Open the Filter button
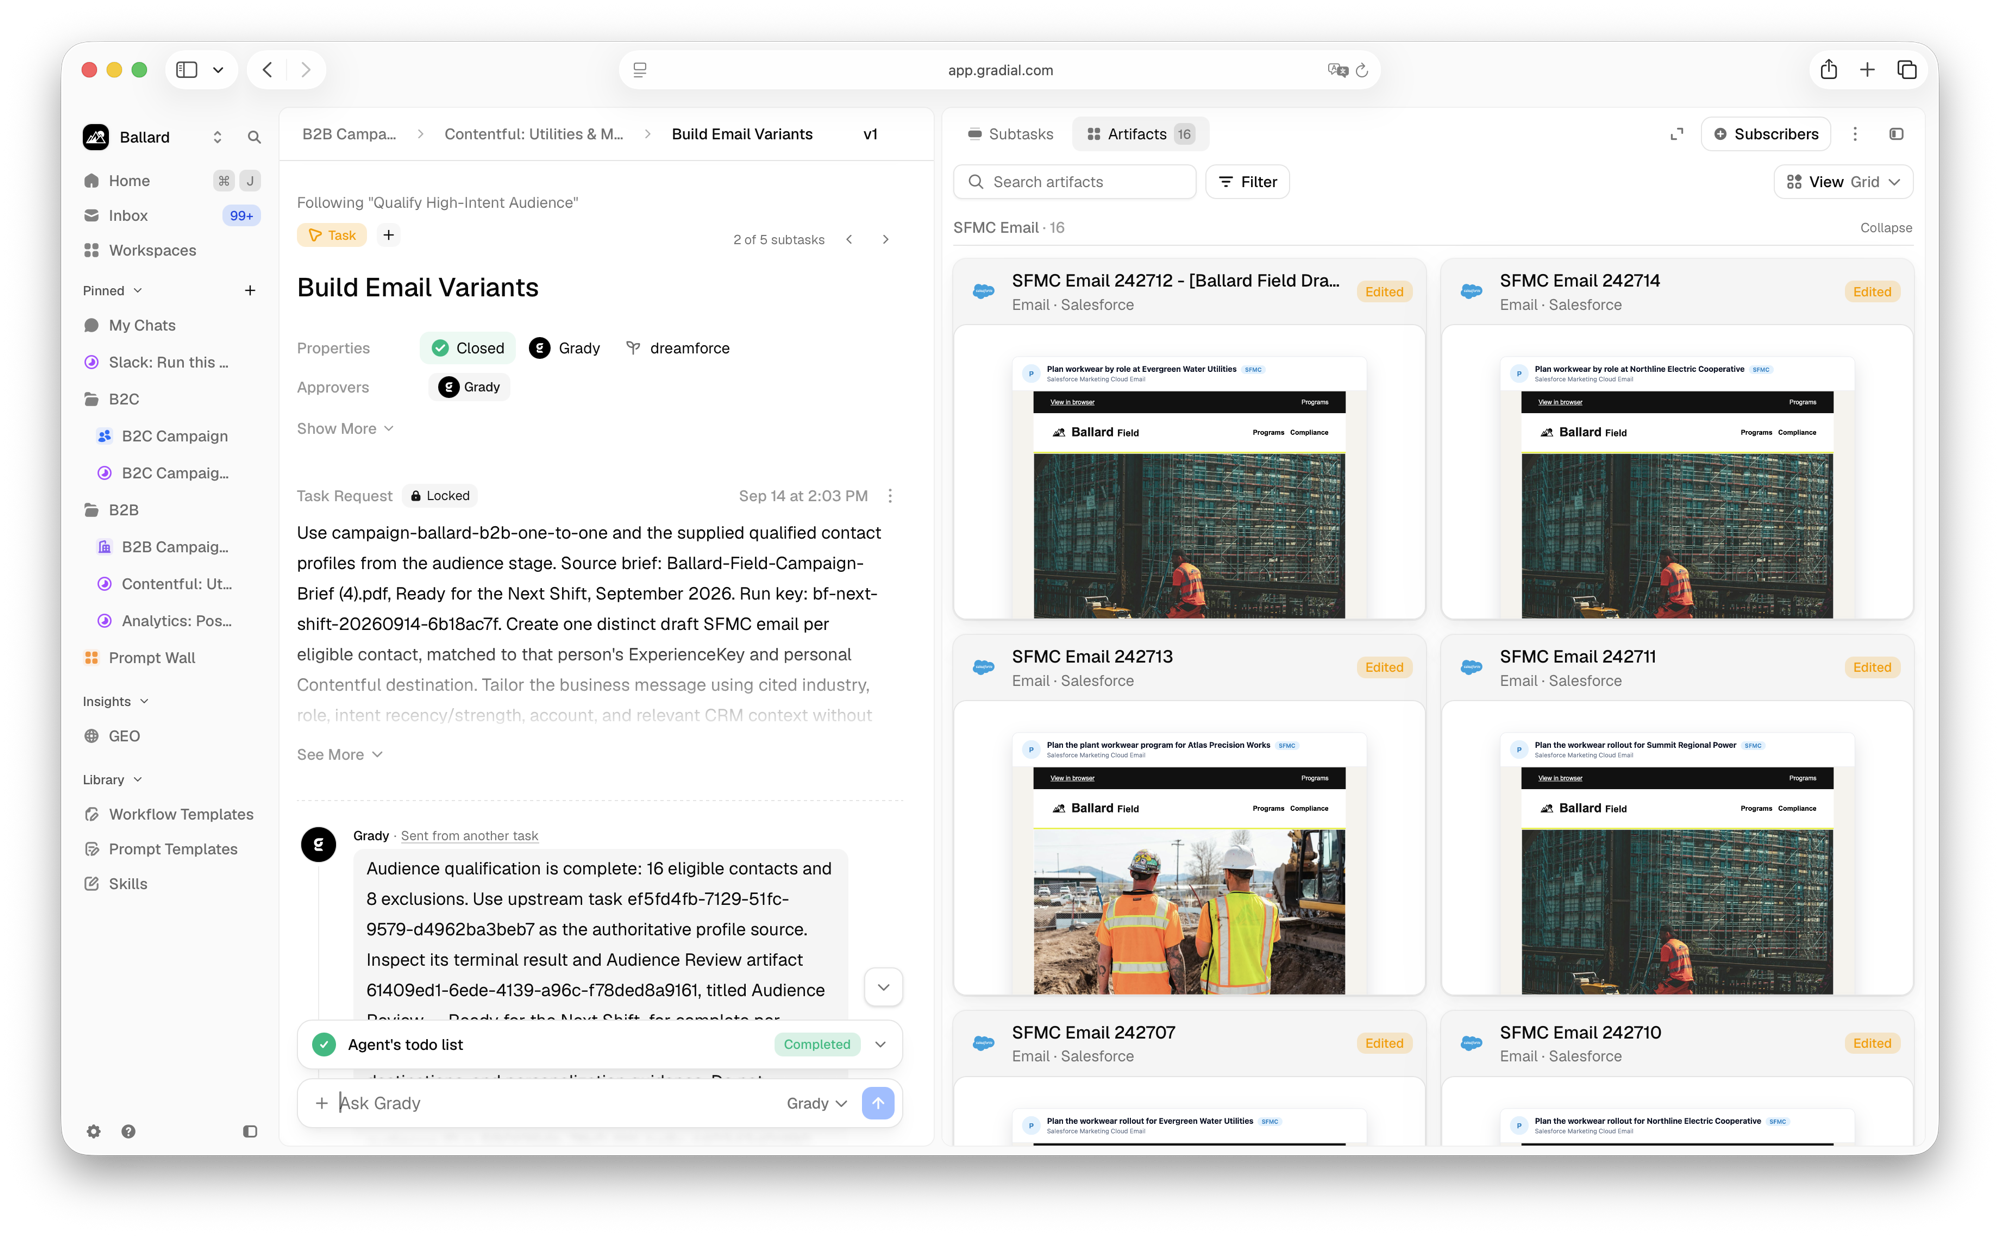This screenshot has height=1236, width=2000. tap(1248, 182)
